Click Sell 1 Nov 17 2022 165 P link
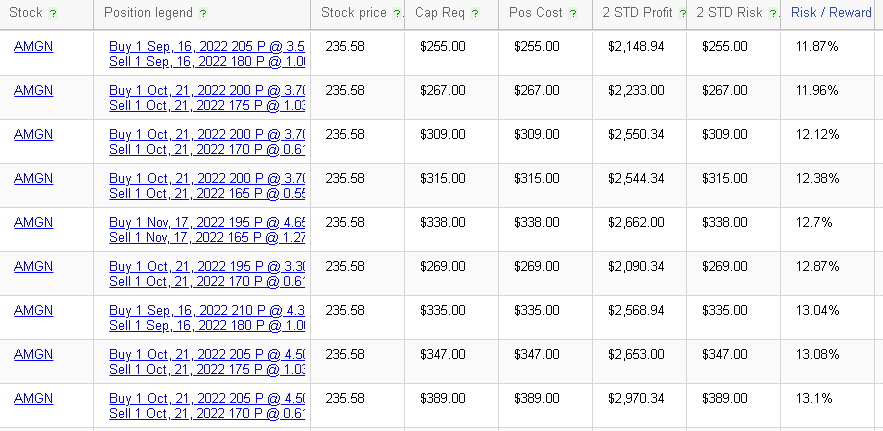 tap(207, 237)
